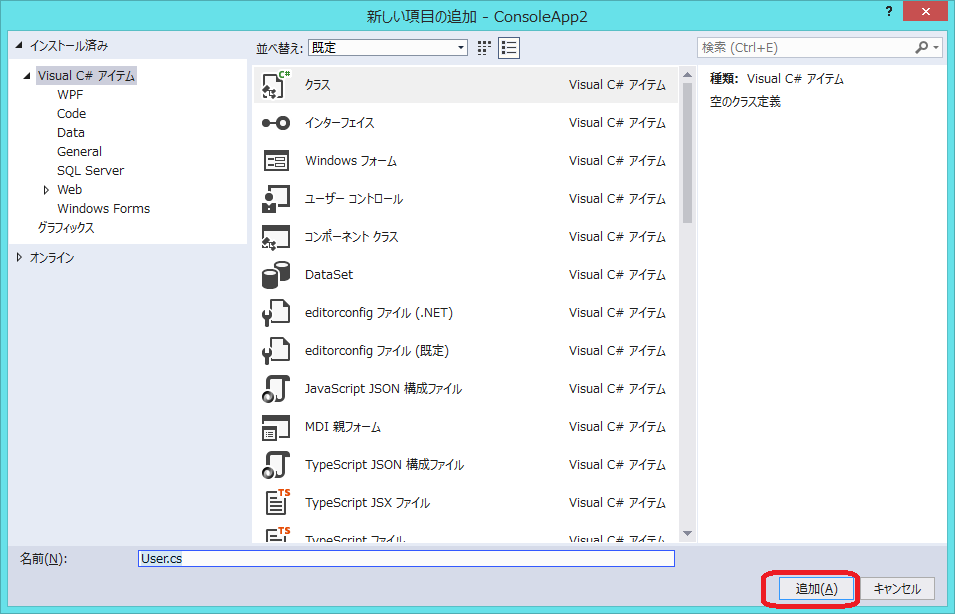Switch to medium icon view
955x614 pixels.
[x=483, y=47]
